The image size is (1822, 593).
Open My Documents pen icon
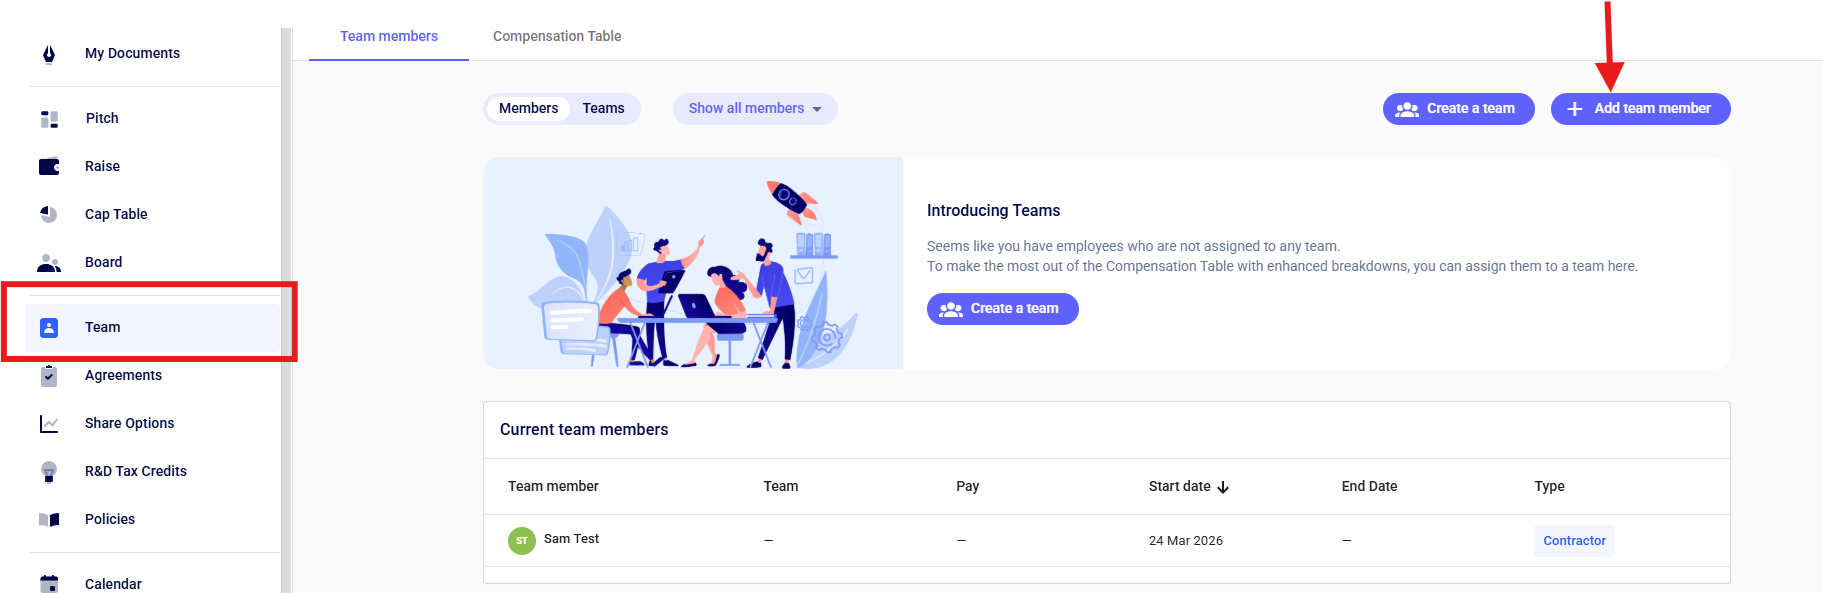click(x=49, y=54)
